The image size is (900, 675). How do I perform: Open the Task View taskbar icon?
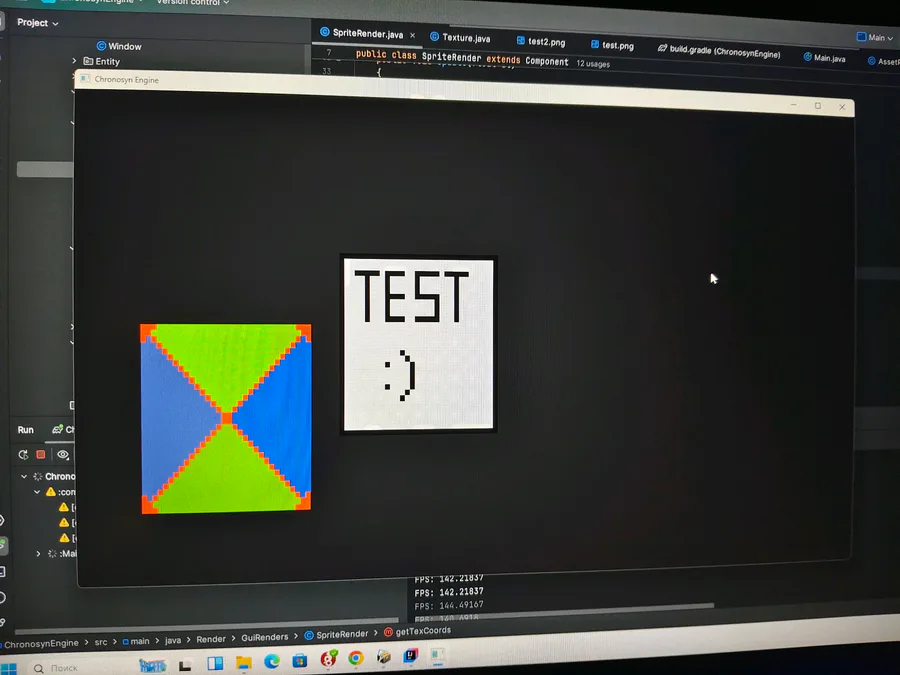click(185, 665)
